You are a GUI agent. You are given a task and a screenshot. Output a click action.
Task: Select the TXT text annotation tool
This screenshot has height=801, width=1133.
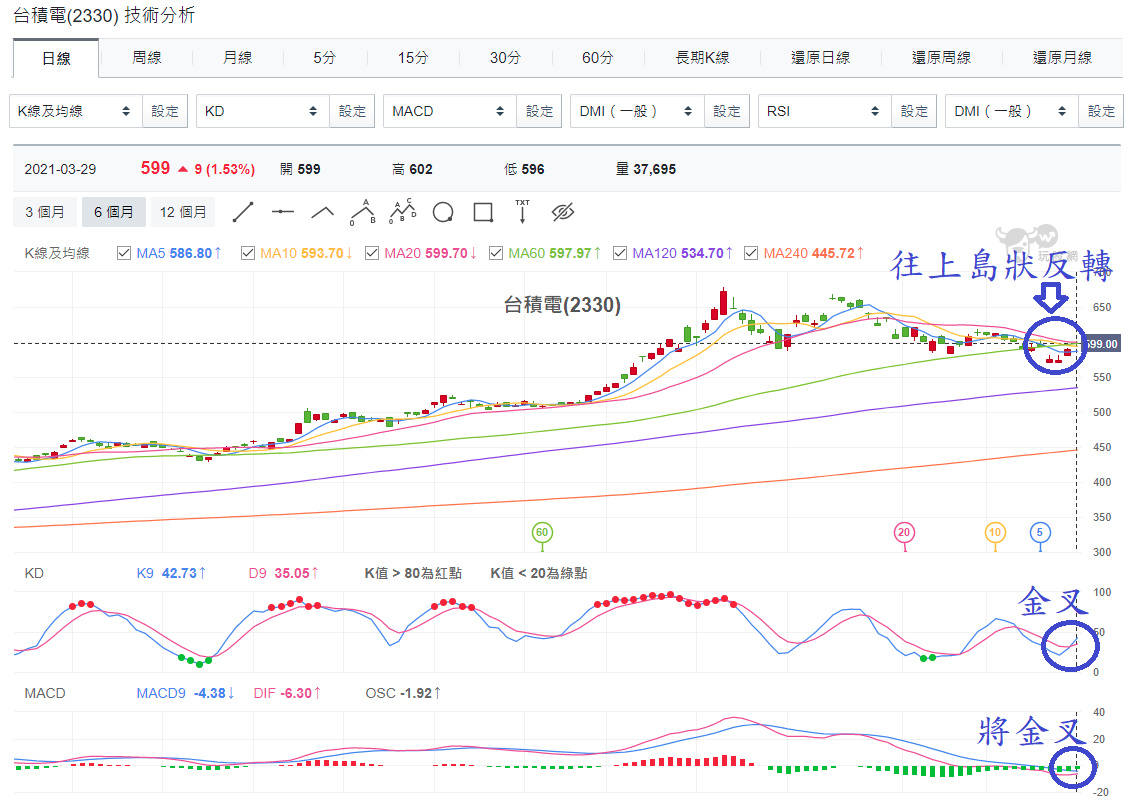click(522, 212)
